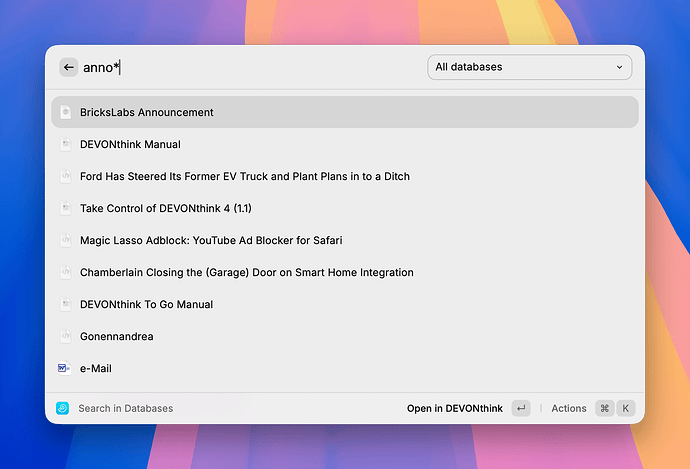Choose the Chamberlain Closing Garage Door result
The image size is (690, 469).
[x=246, y=272]
